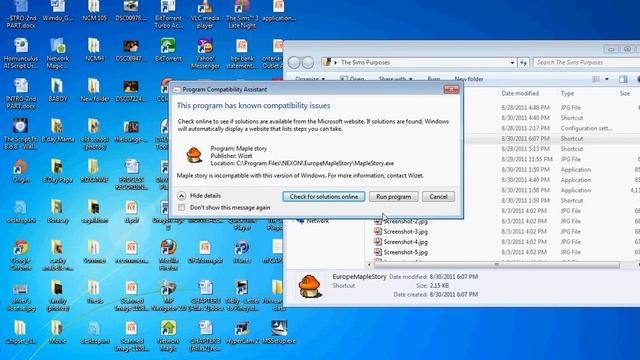Open iTunes desktop shortcut

(242, 251)
